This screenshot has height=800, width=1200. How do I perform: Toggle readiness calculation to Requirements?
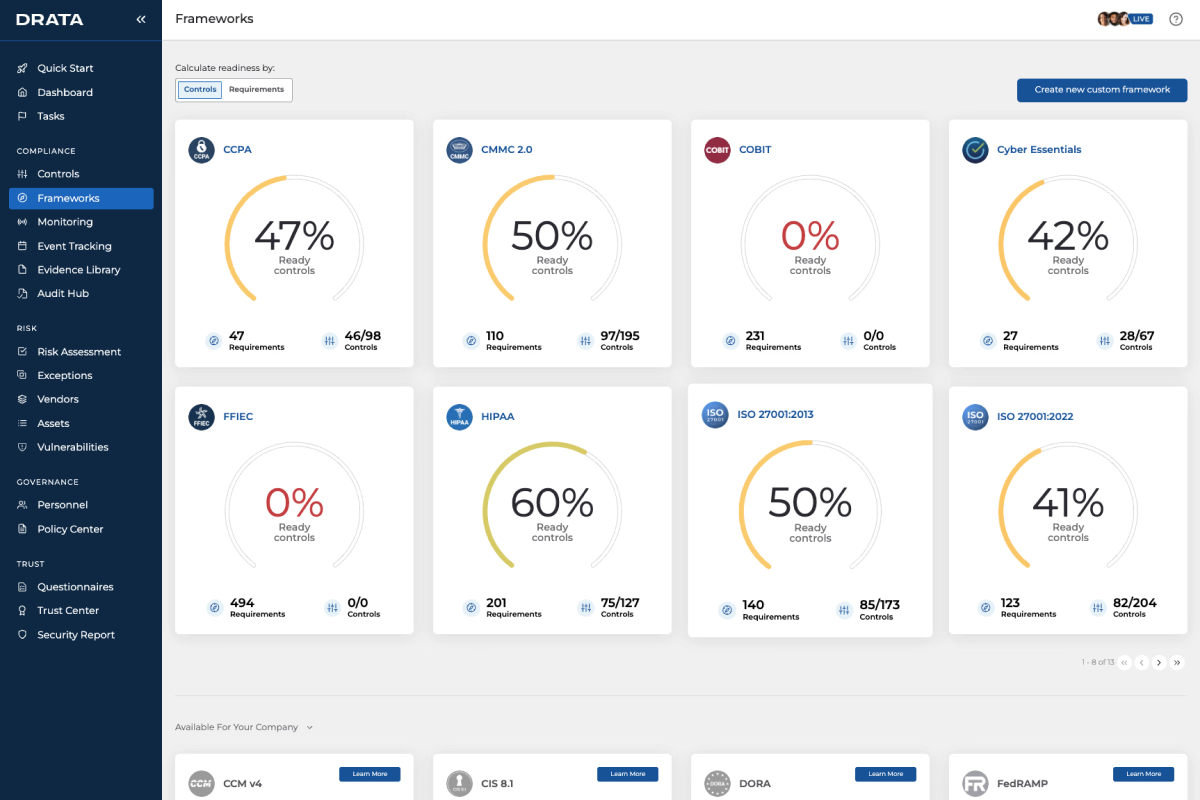pyautogui.click(x=256, y=90)
